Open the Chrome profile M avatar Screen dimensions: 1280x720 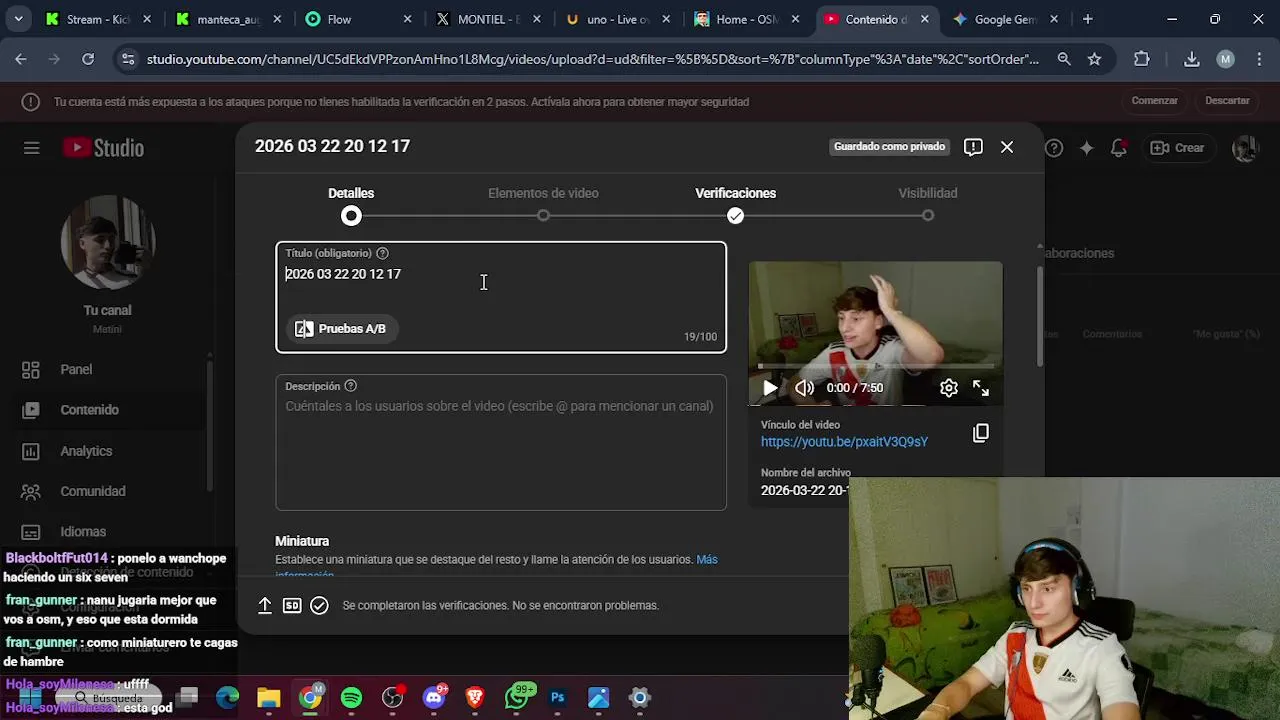1225,59
